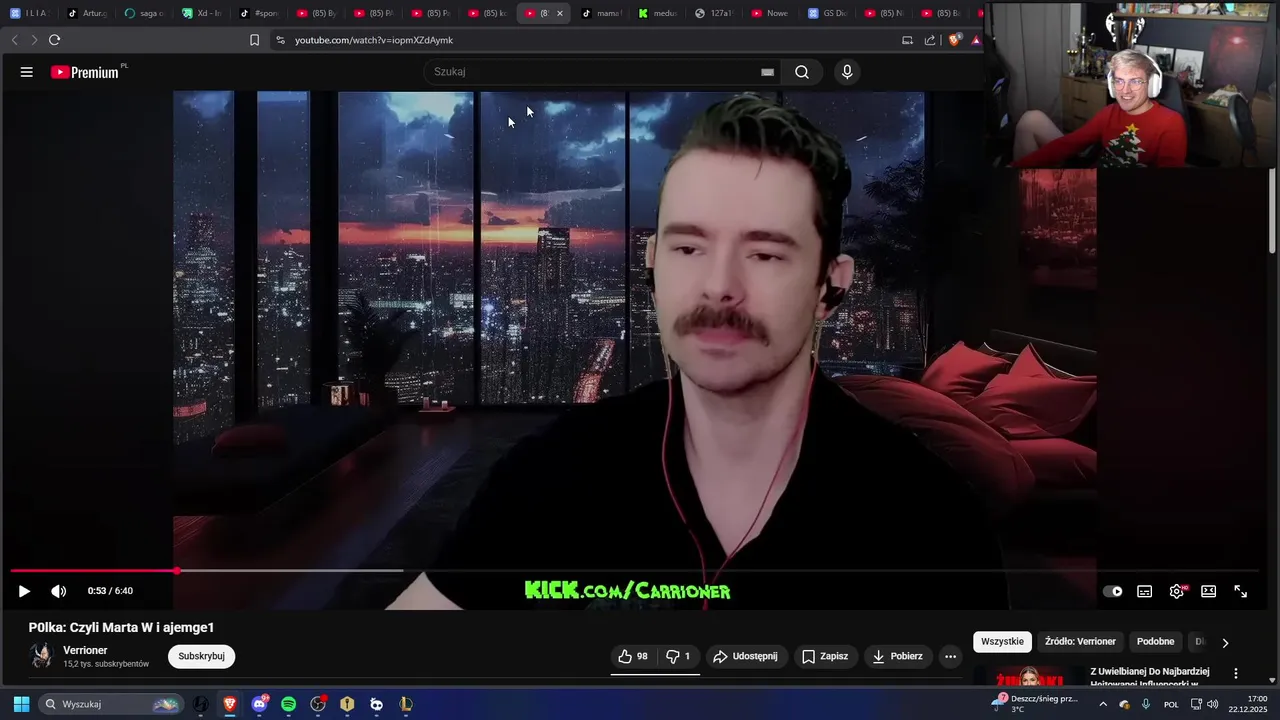
Task: Click the recommended video thumbnail
Action: 1027,677
